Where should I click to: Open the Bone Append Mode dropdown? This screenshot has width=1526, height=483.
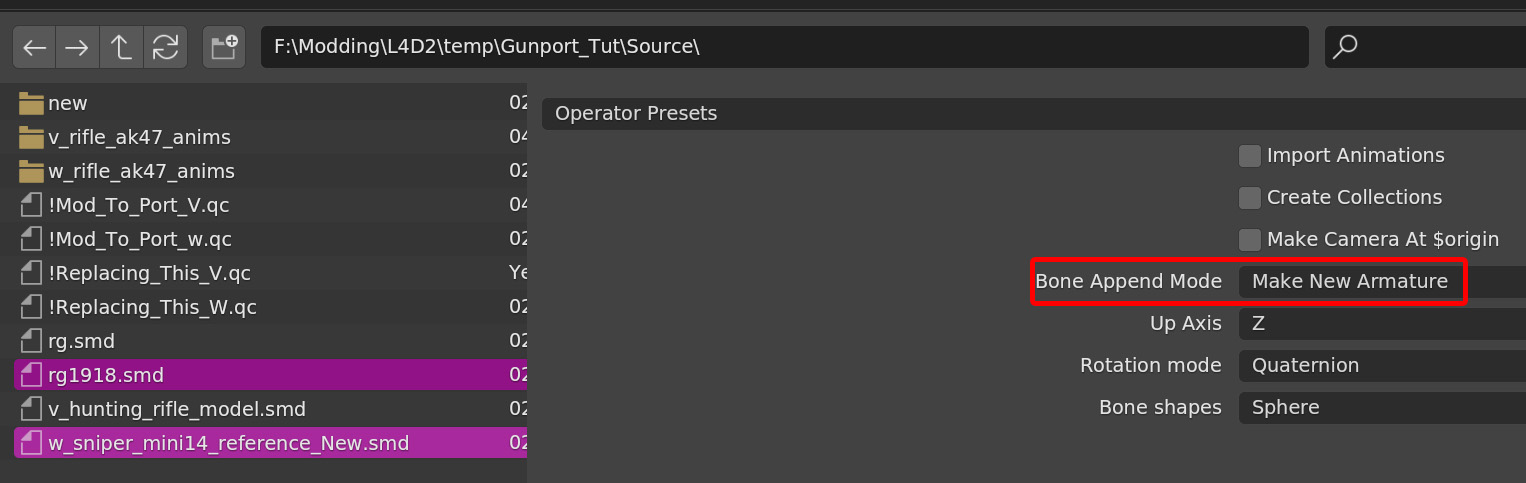(x=1350, y=282)
